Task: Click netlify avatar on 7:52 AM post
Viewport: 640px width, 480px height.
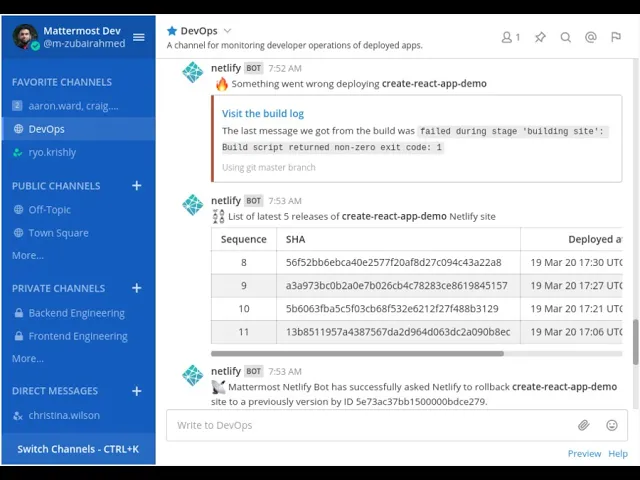Action: coord(193,72)
